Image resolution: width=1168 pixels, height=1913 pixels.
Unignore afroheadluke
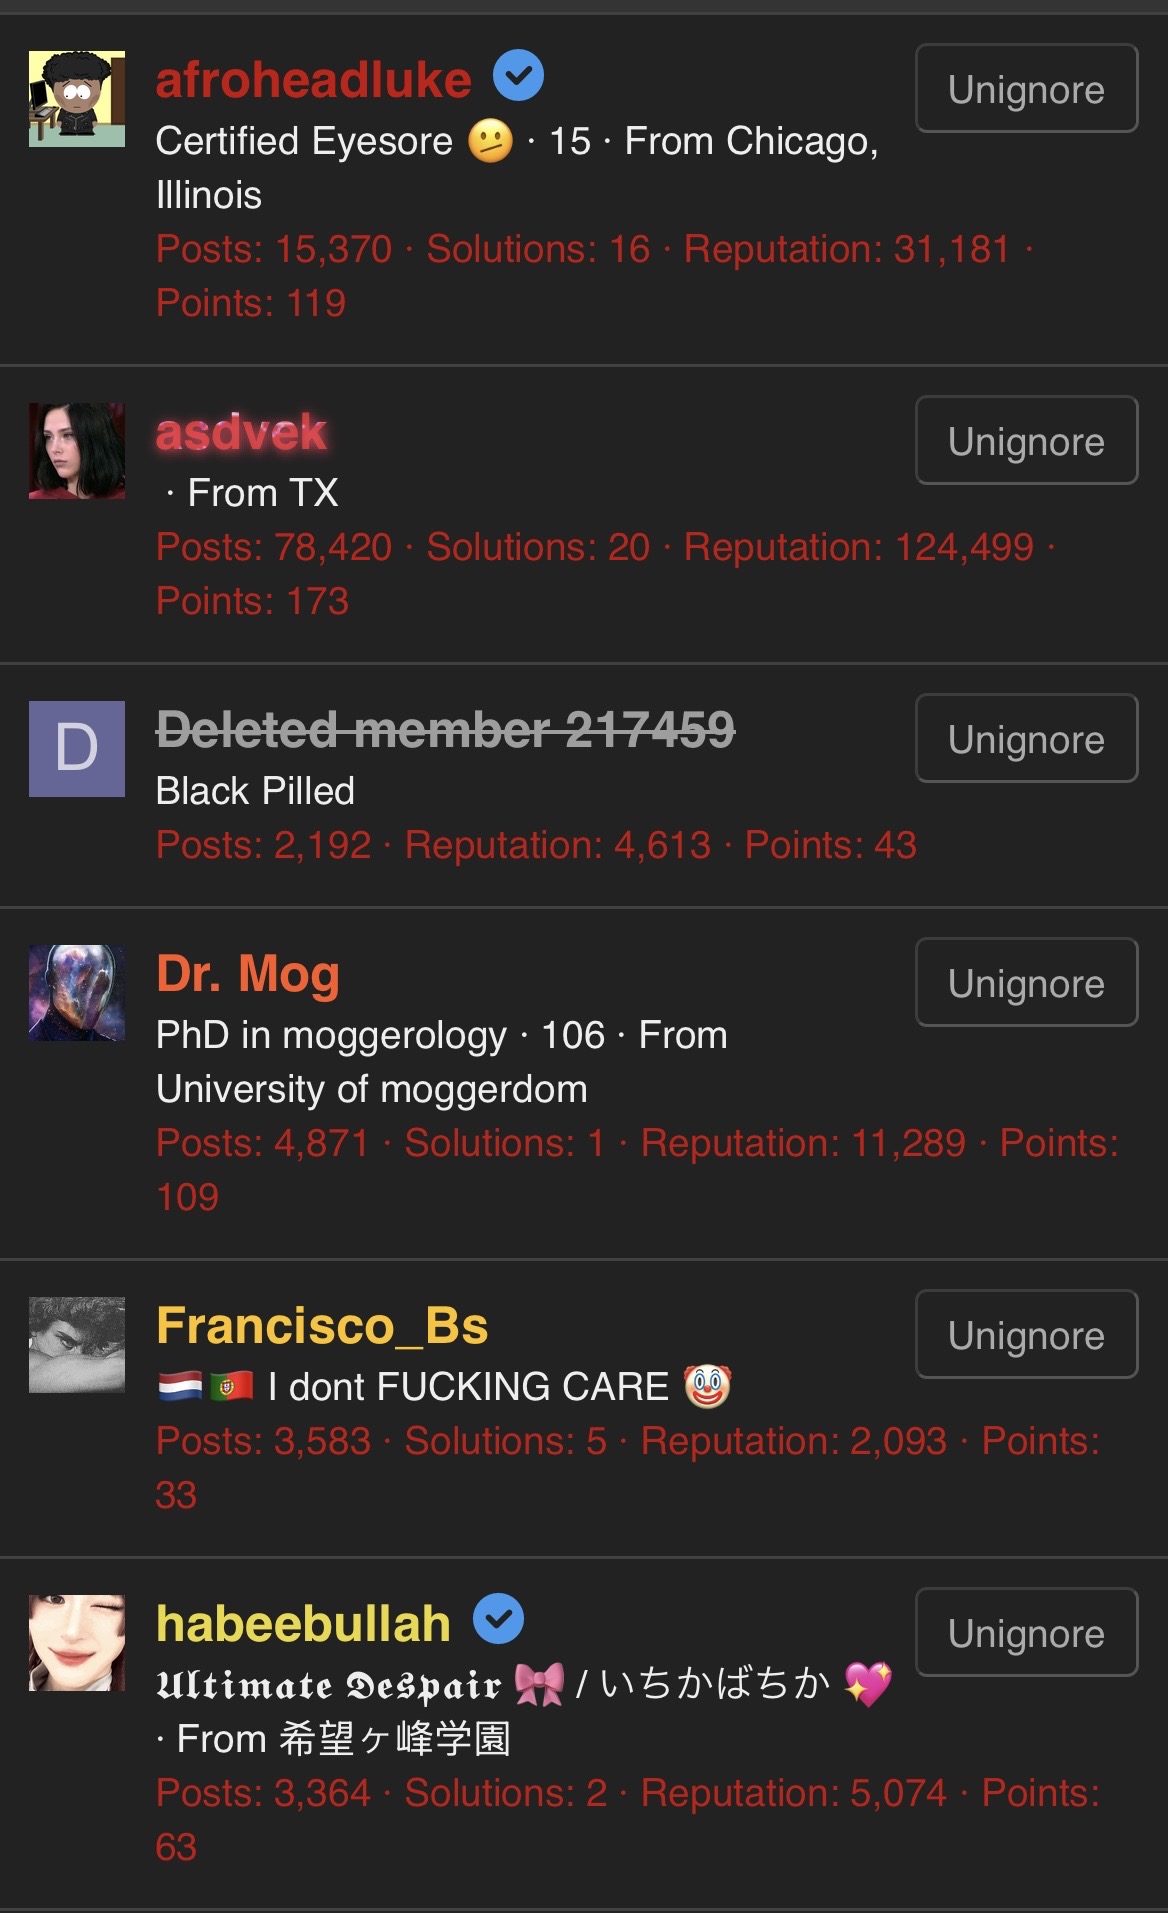pyautogui.click(x=1026, y=88)
